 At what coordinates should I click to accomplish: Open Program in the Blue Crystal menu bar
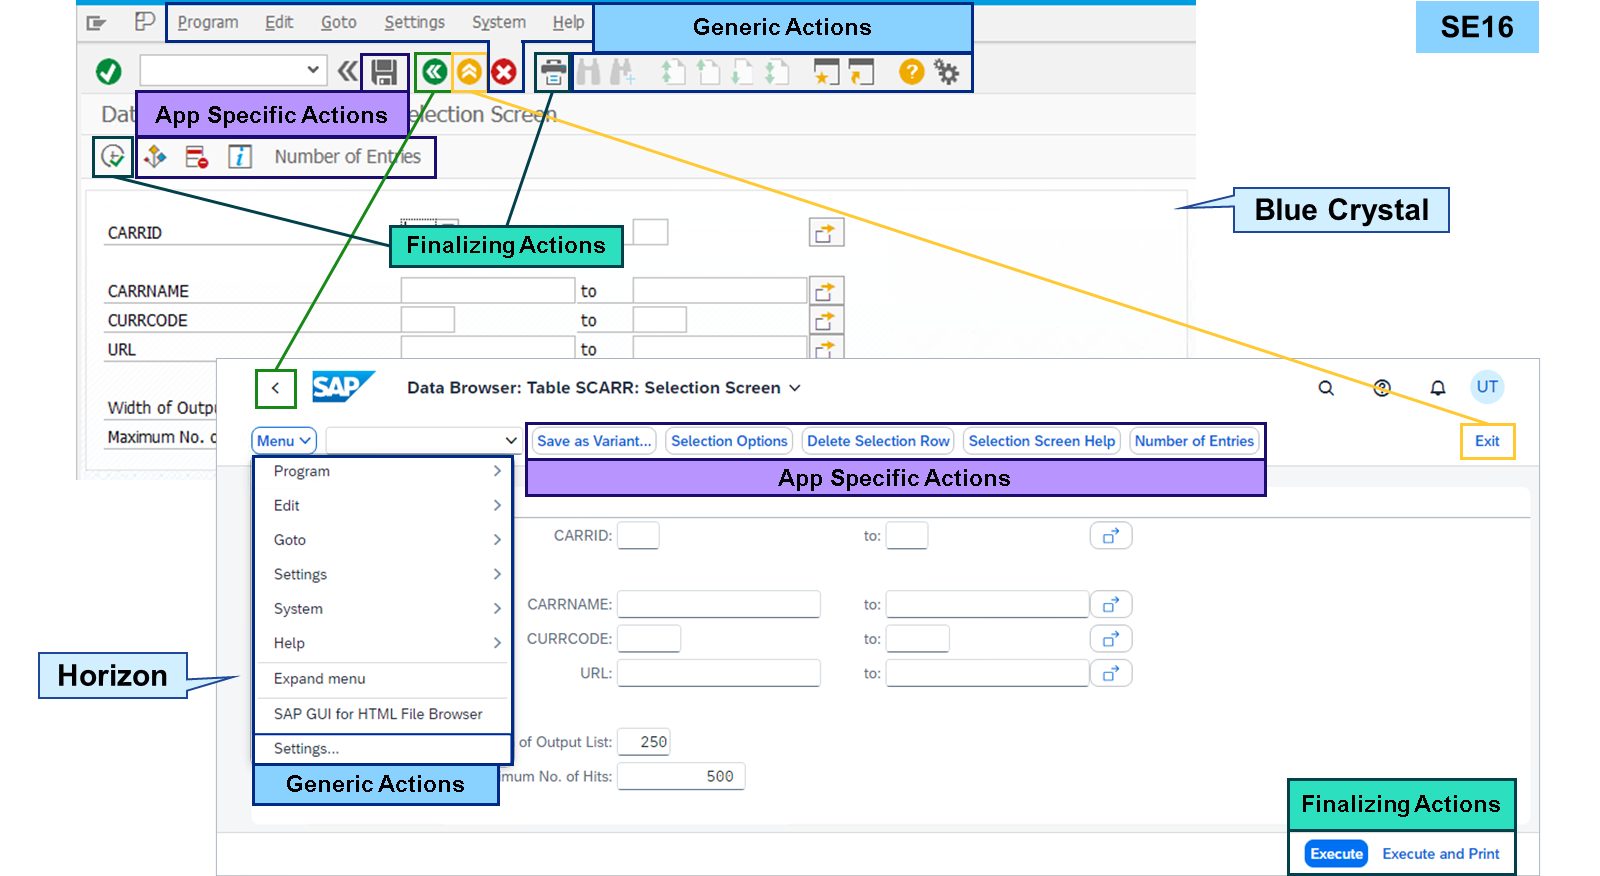(x=208, y=22)
